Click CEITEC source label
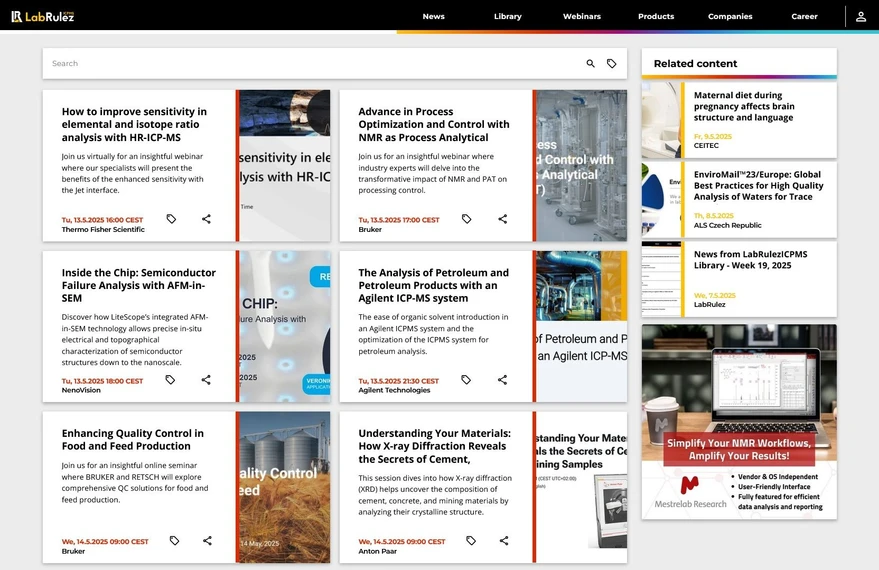 (x=706, y=145)
